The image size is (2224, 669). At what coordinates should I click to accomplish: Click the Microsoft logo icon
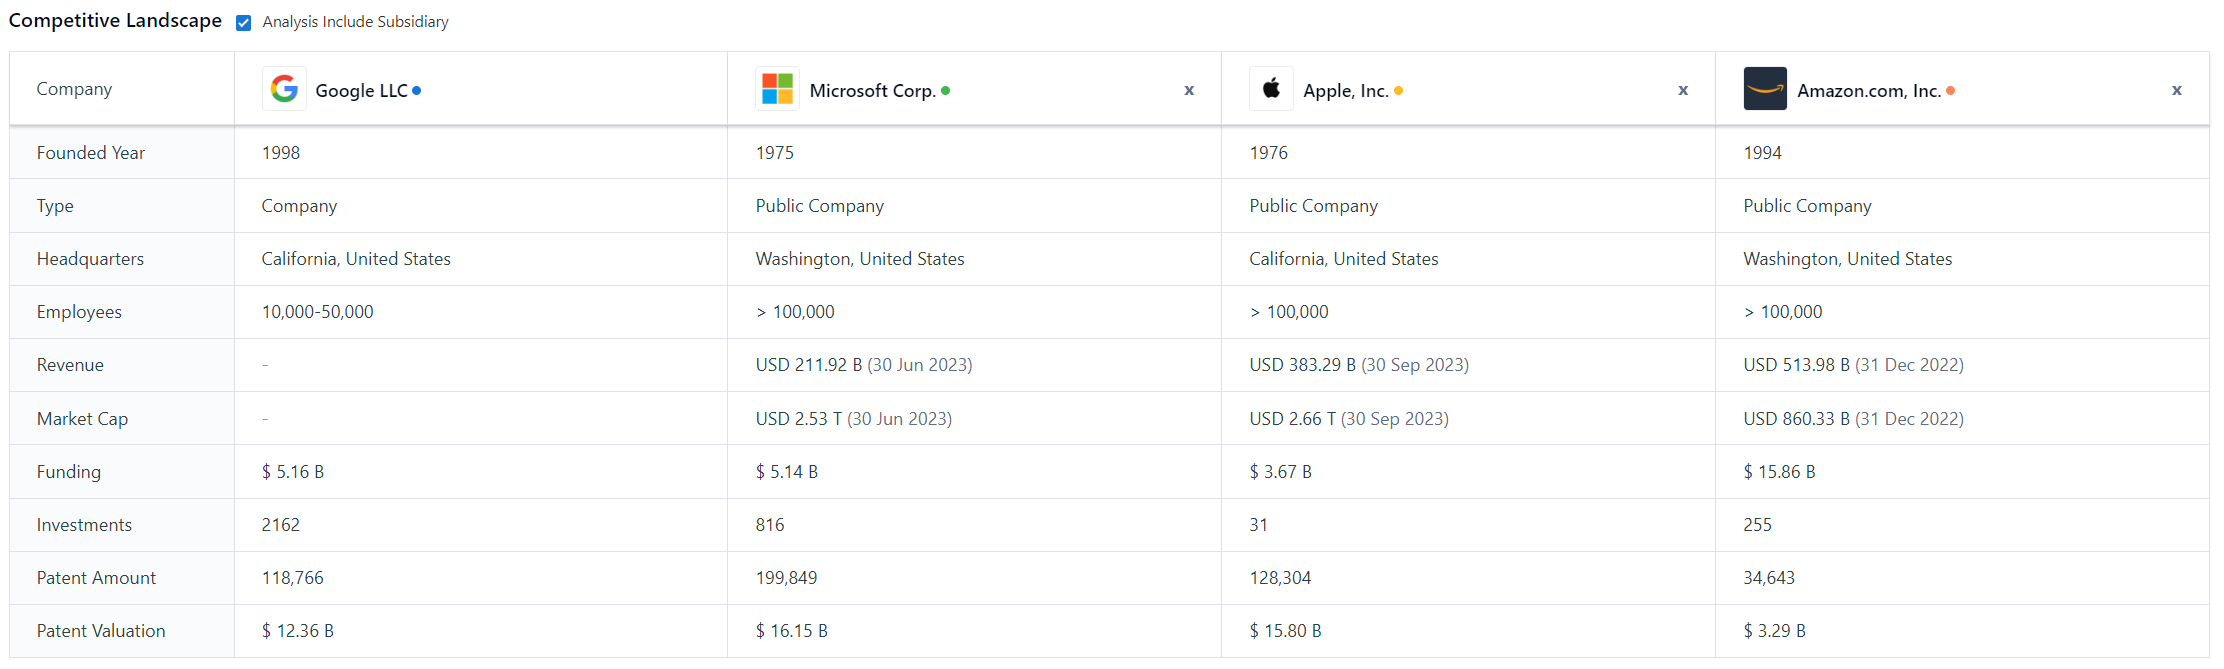click(777, 89)
